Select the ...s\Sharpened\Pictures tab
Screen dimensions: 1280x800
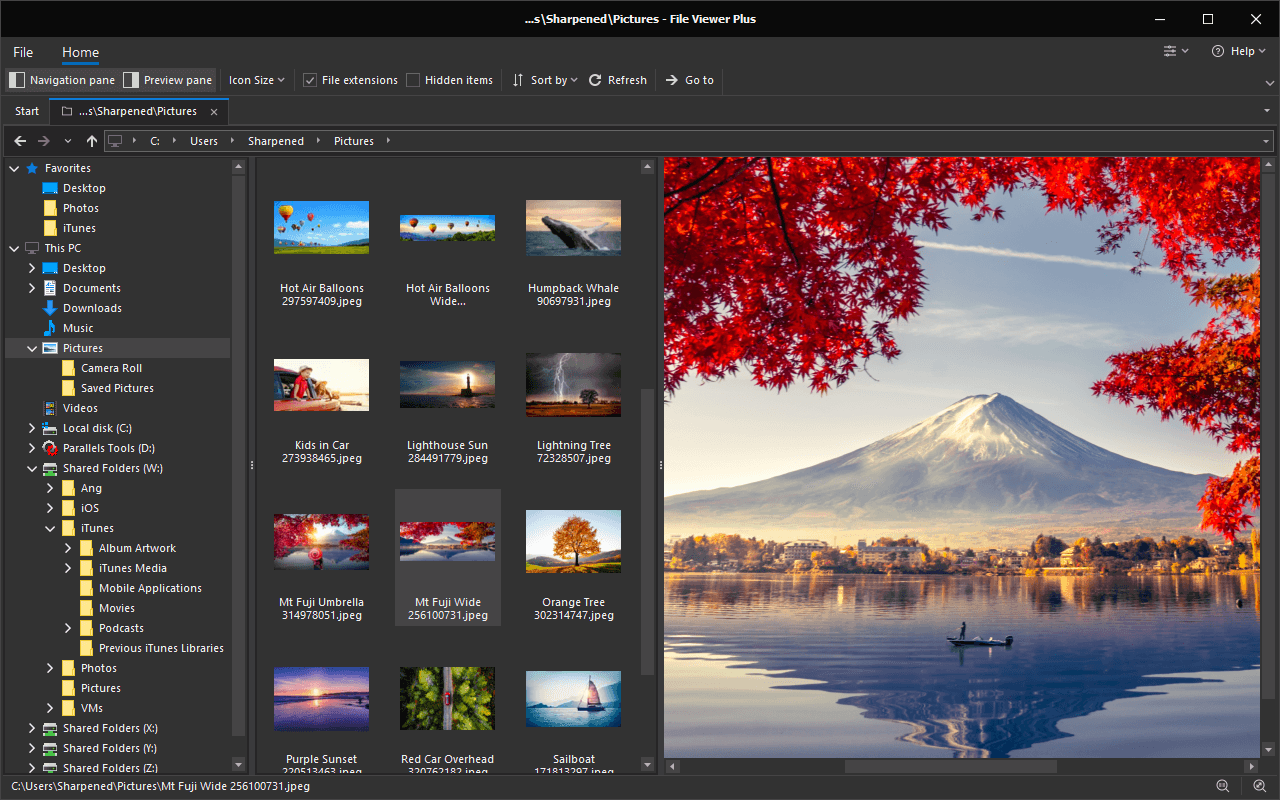click(x=139, y=111)
